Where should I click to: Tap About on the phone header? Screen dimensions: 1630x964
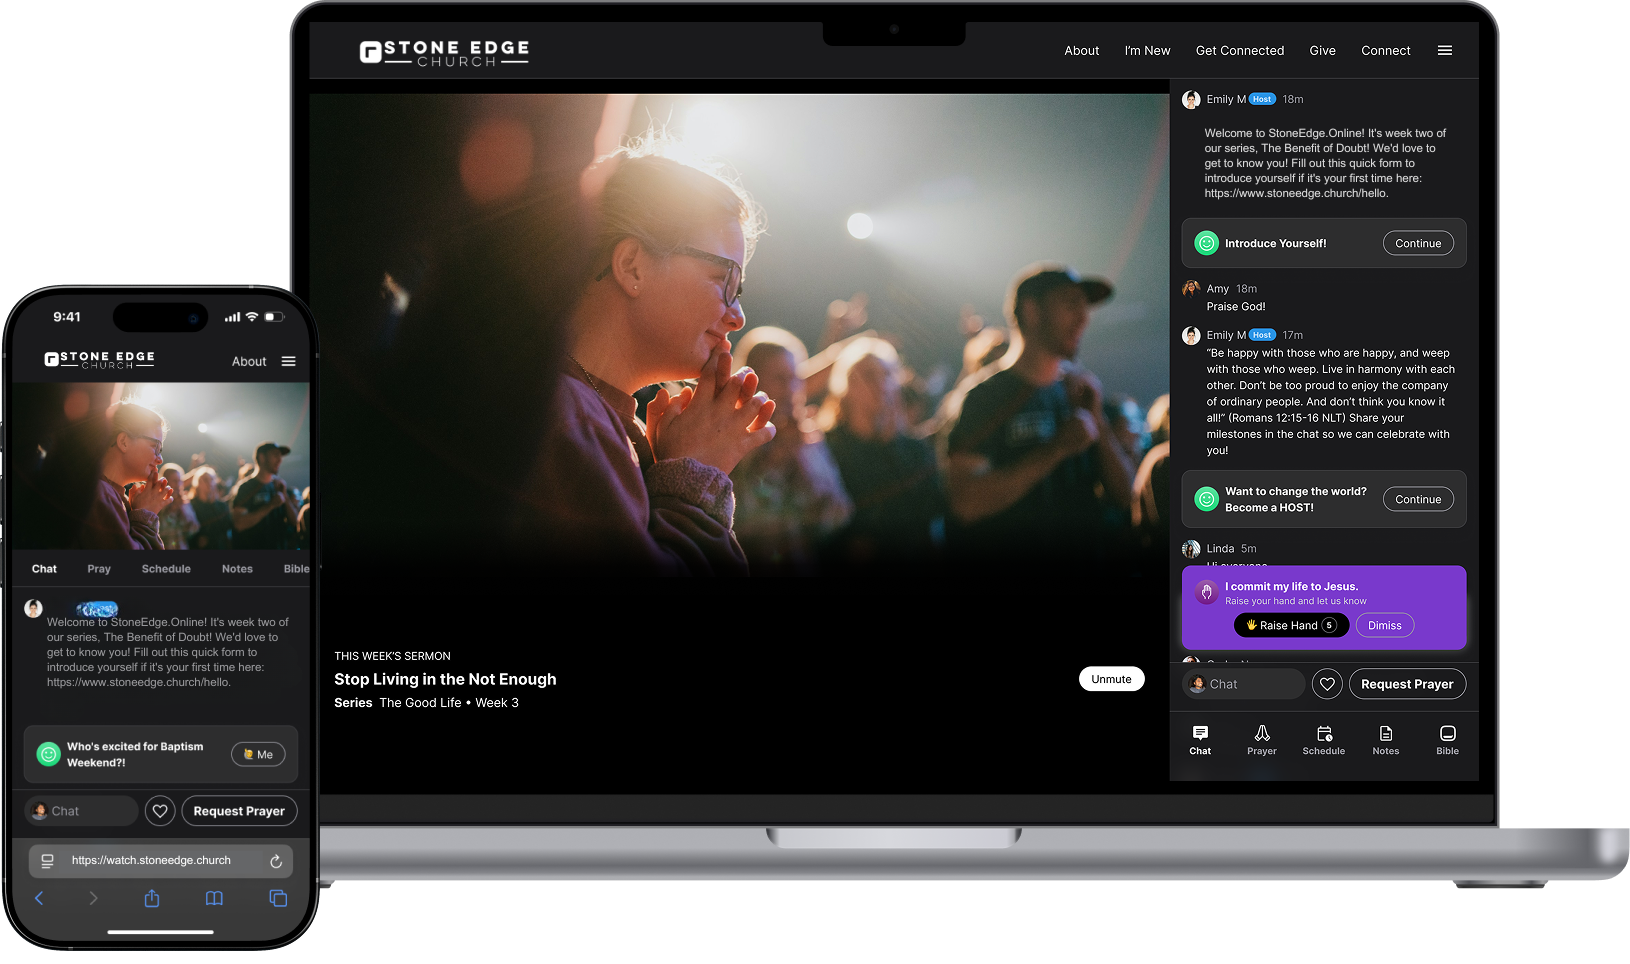coord(249,361)
